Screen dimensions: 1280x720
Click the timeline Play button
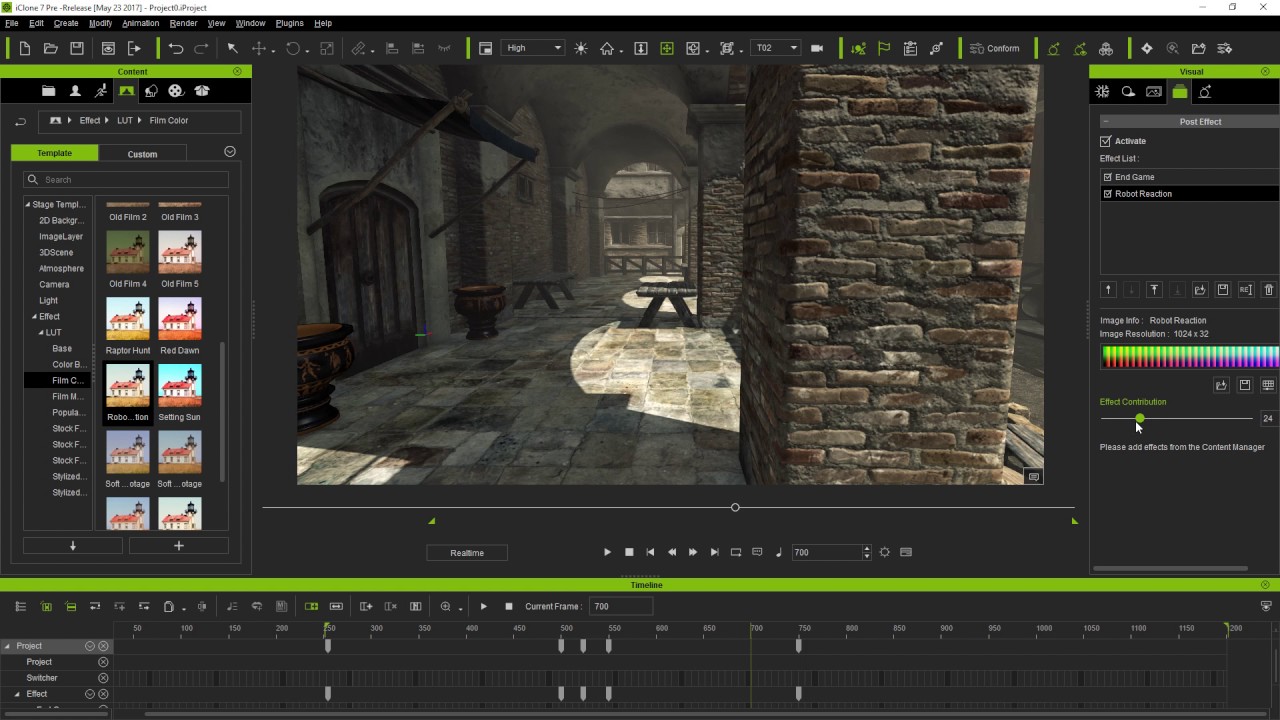[484, 606]
